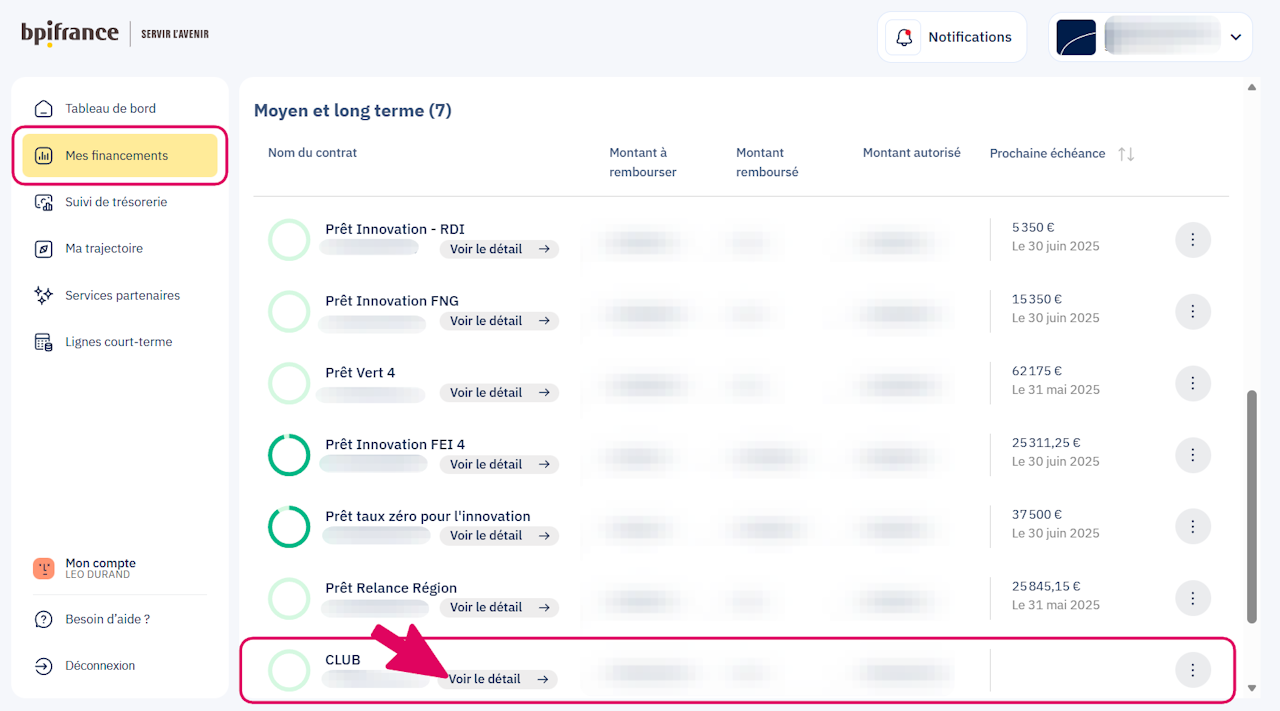The height and width of the screenshot is (711, 1280).
Task: Click the Déconnexion logout icon
Action: (43, 666)
